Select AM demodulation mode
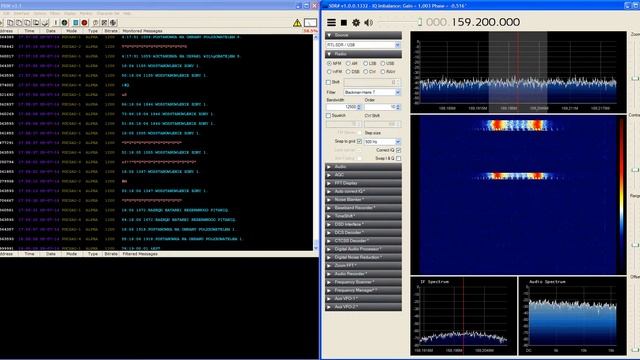Screen dimensions: 640x360 (x=352, y=64)
